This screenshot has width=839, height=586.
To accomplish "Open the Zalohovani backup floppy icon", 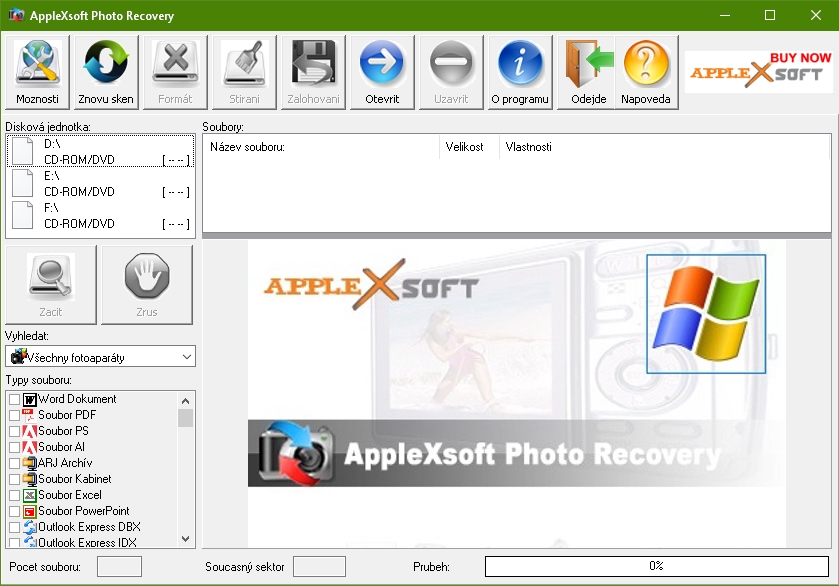I will (314, 72).
